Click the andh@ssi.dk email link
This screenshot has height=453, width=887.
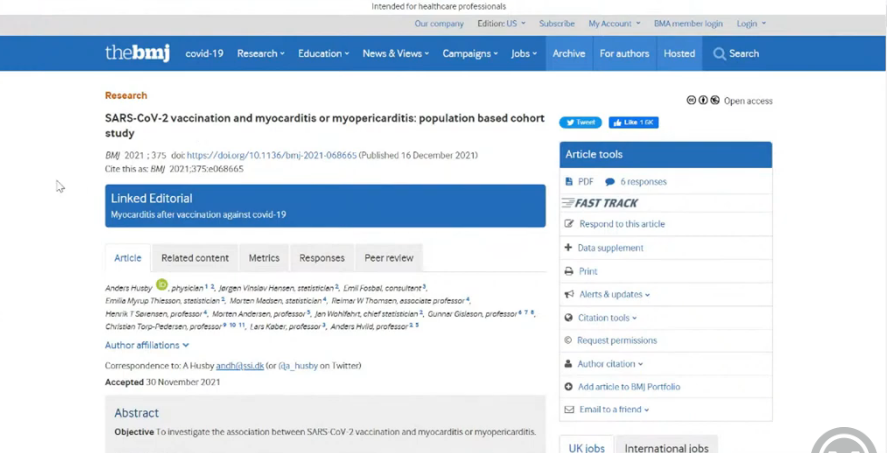240,365
